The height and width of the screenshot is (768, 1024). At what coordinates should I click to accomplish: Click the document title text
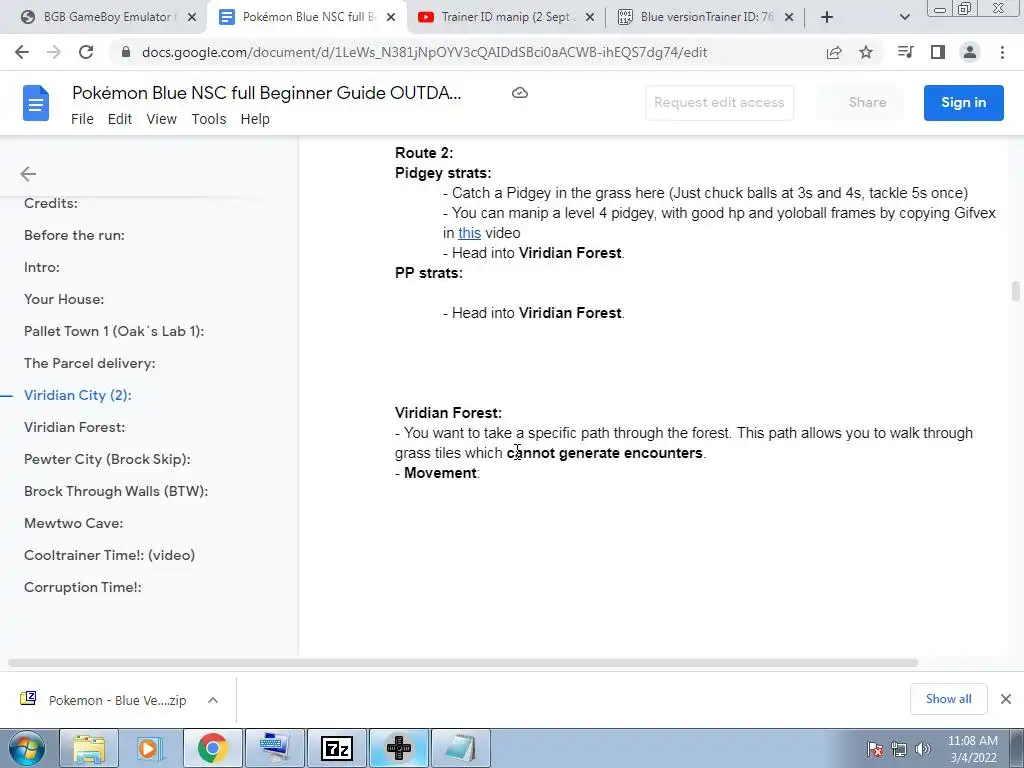coord(266,93)
